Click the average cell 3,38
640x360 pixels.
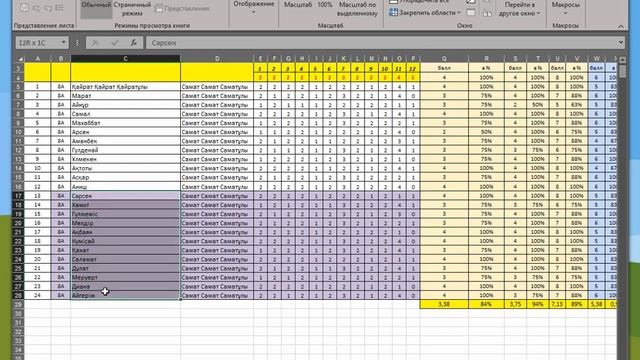(444, 304)
